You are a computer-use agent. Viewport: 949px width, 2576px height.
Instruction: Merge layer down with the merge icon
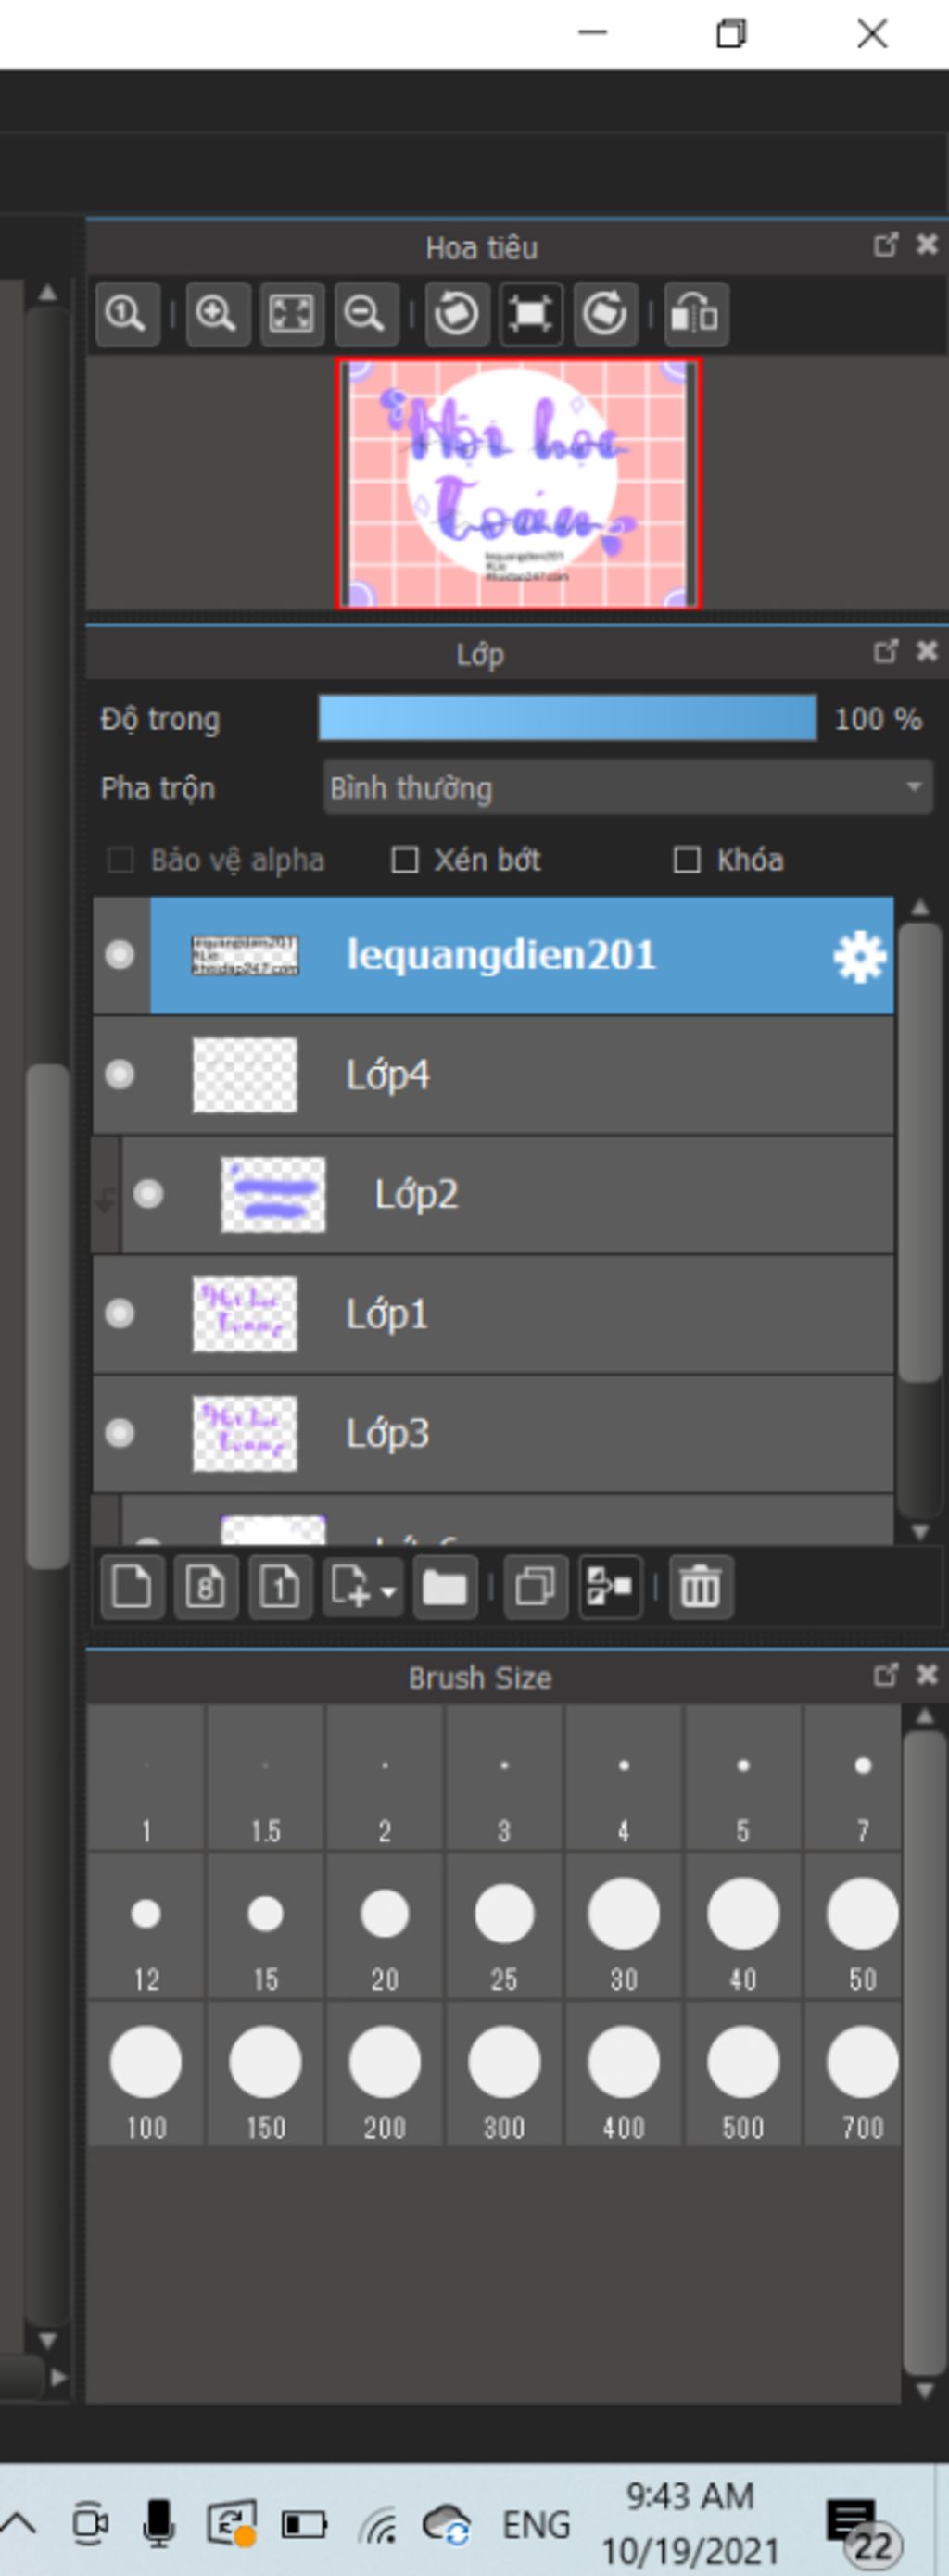coord(610,1587)
